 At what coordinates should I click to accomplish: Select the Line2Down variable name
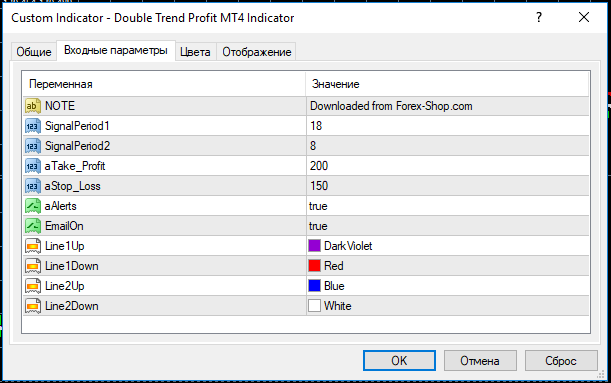[x=72, y=306]
